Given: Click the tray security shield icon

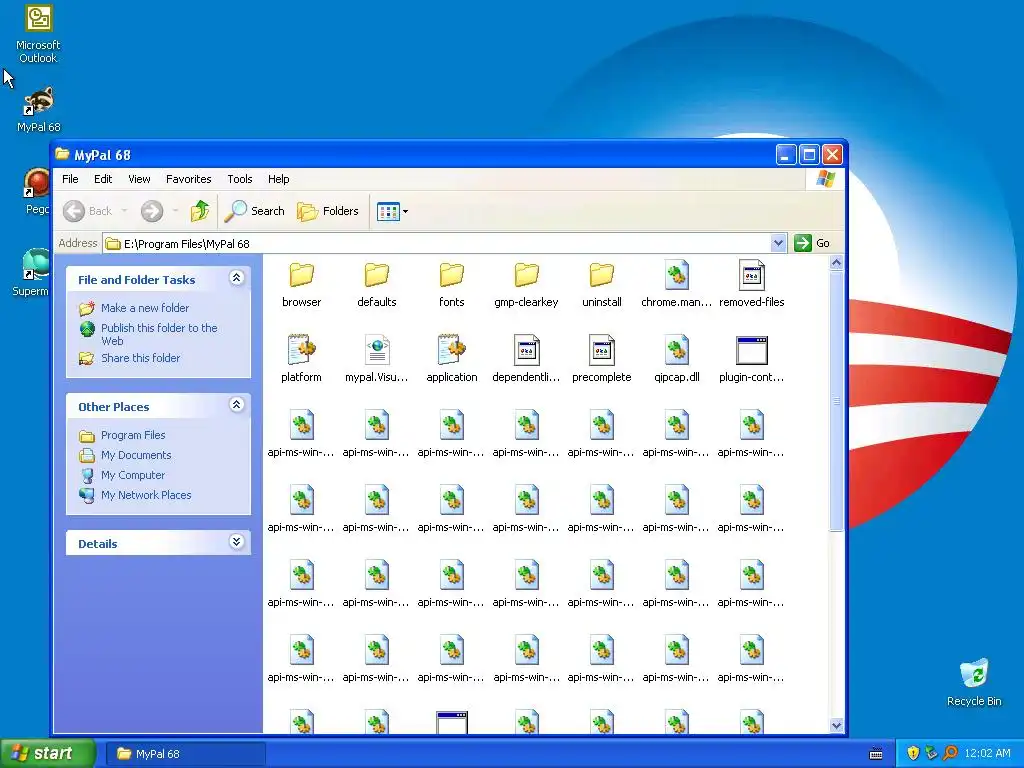Looking at the screenshot, I should click(913, 754).
